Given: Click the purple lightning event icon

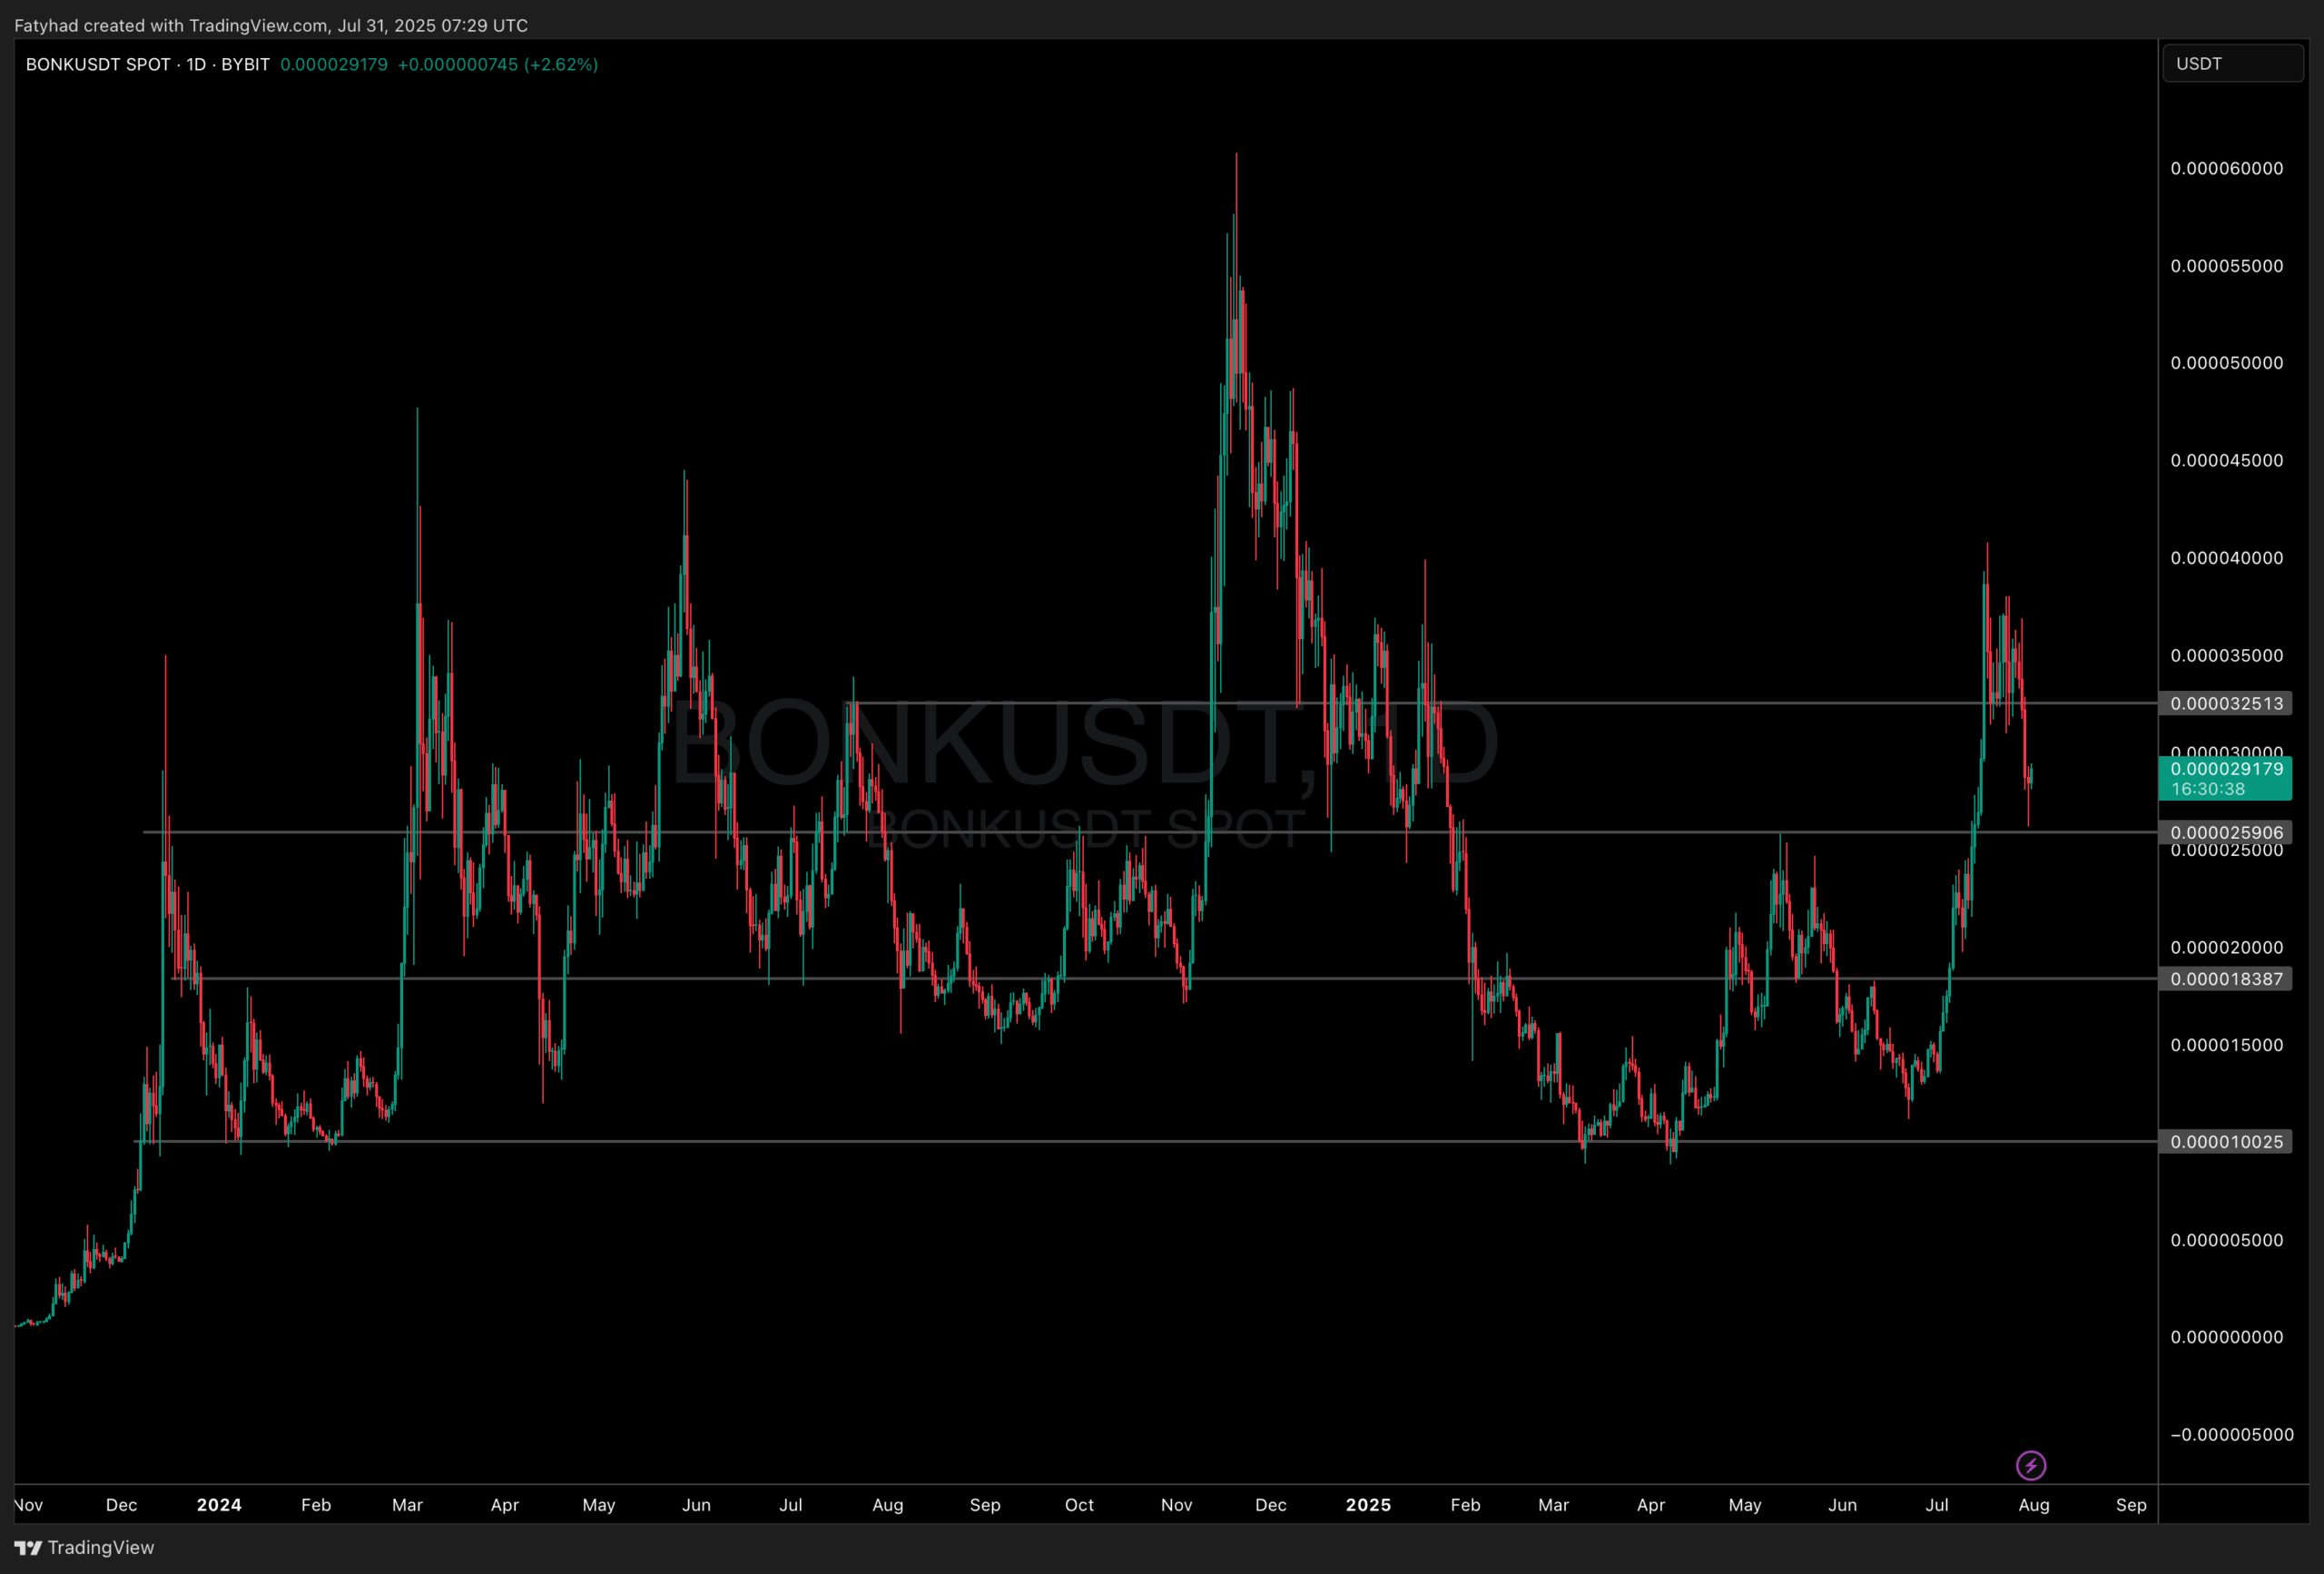Looking at the screenshot, I should 2030,1466.
